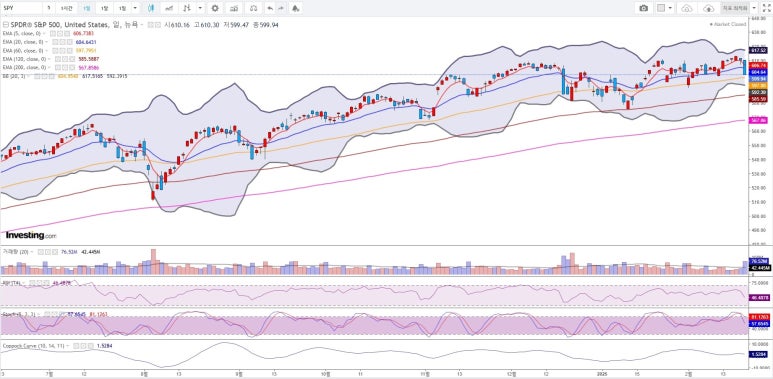Hide EMA (120, close, 0) using eye icon

[x=58, y=59]
